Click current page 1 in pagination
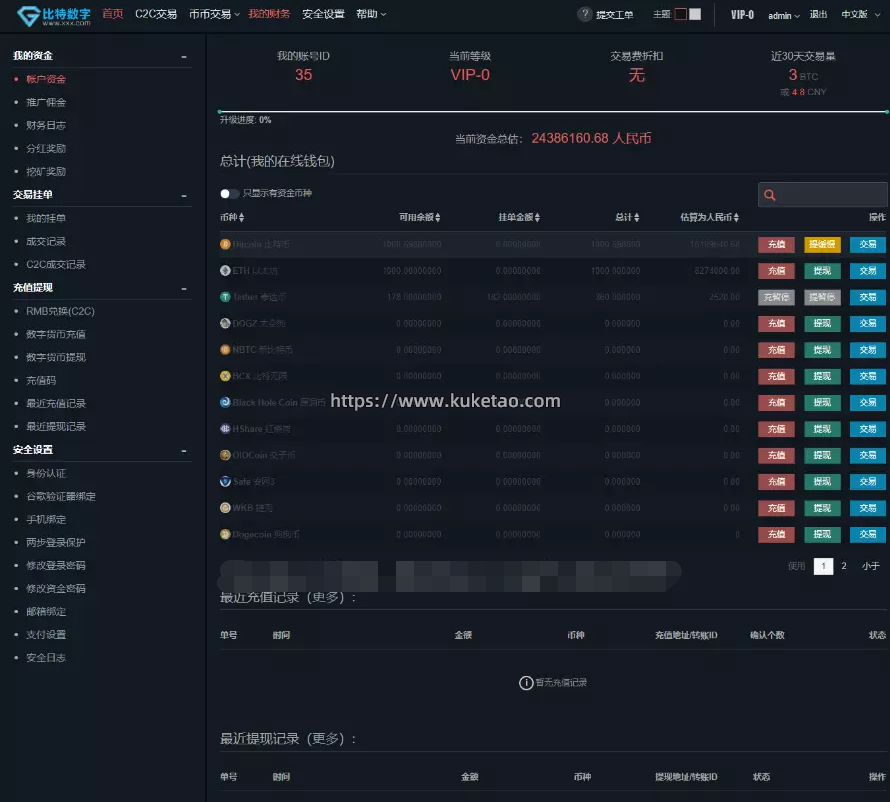Viewport: 890px width, 802px height. (x=824, y=566)
